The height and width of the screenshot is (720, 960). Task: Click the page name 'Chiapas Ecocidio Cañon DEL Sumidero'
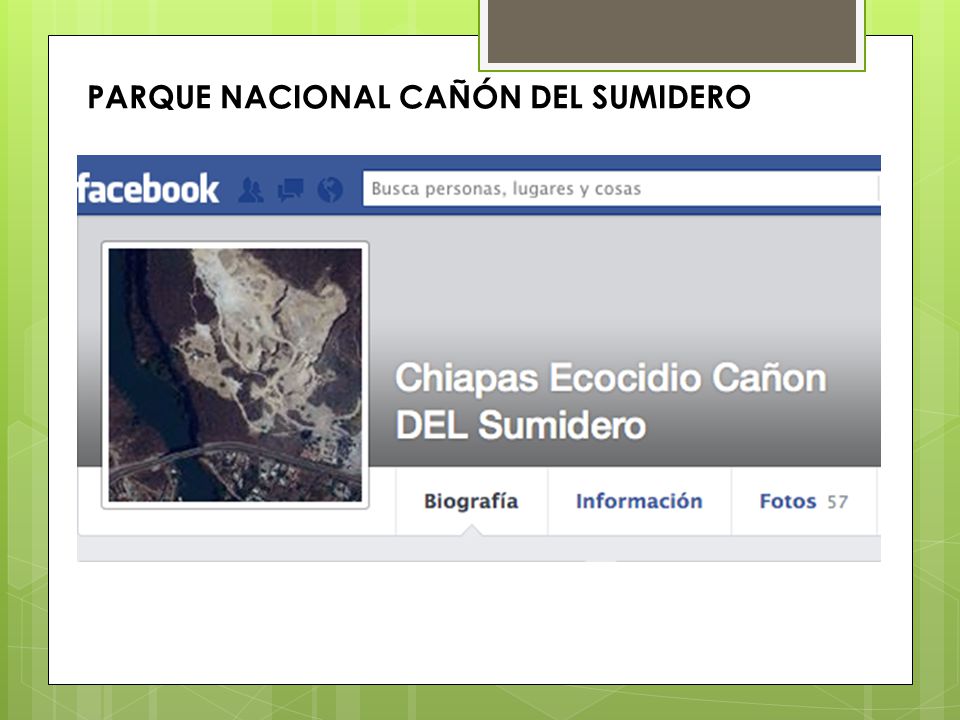click(610, 401)
